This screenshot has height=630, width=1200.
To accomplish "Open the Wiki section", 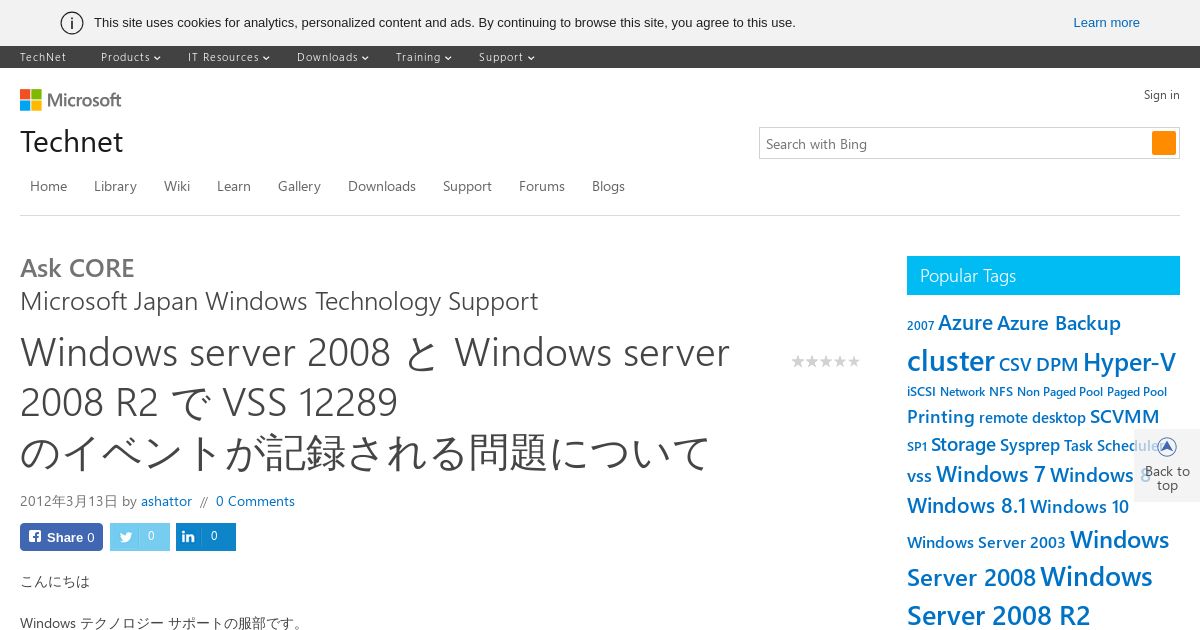I will (x=177, y=186).
